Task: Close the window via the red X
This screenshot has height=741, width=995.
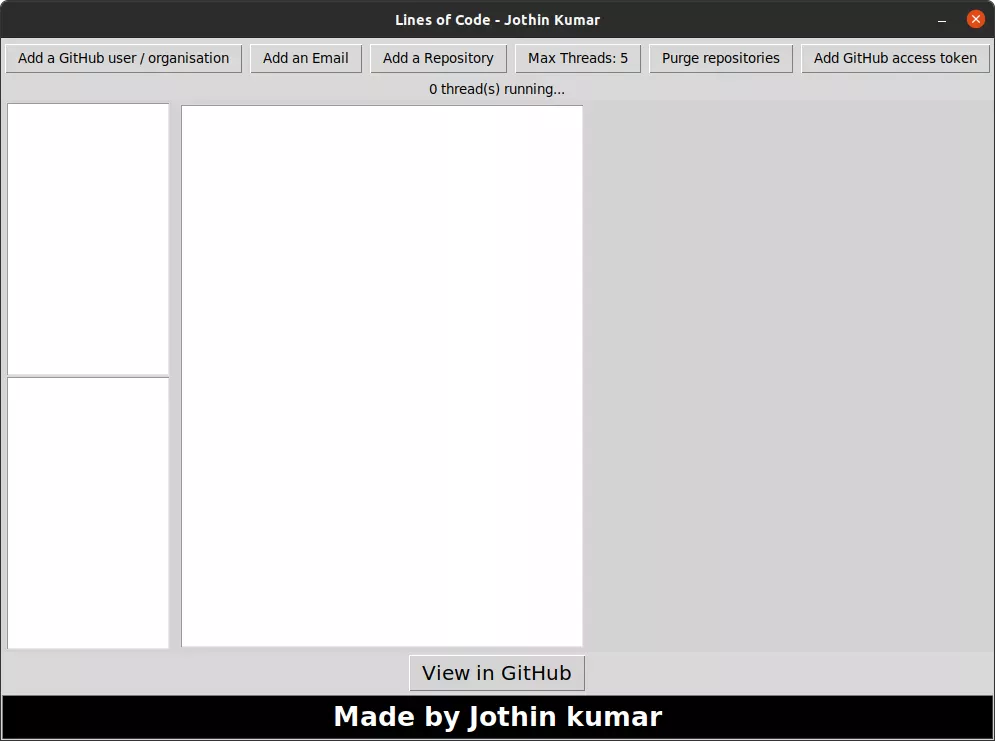Action: pos(975,19)
